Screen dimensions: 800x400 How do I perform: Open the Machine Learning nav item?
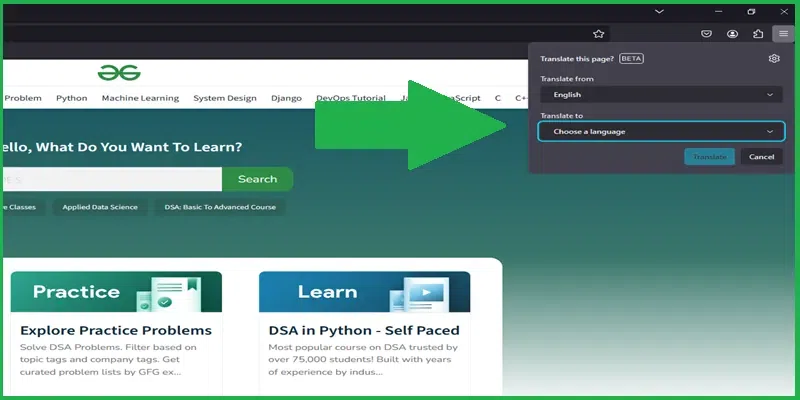140,98
